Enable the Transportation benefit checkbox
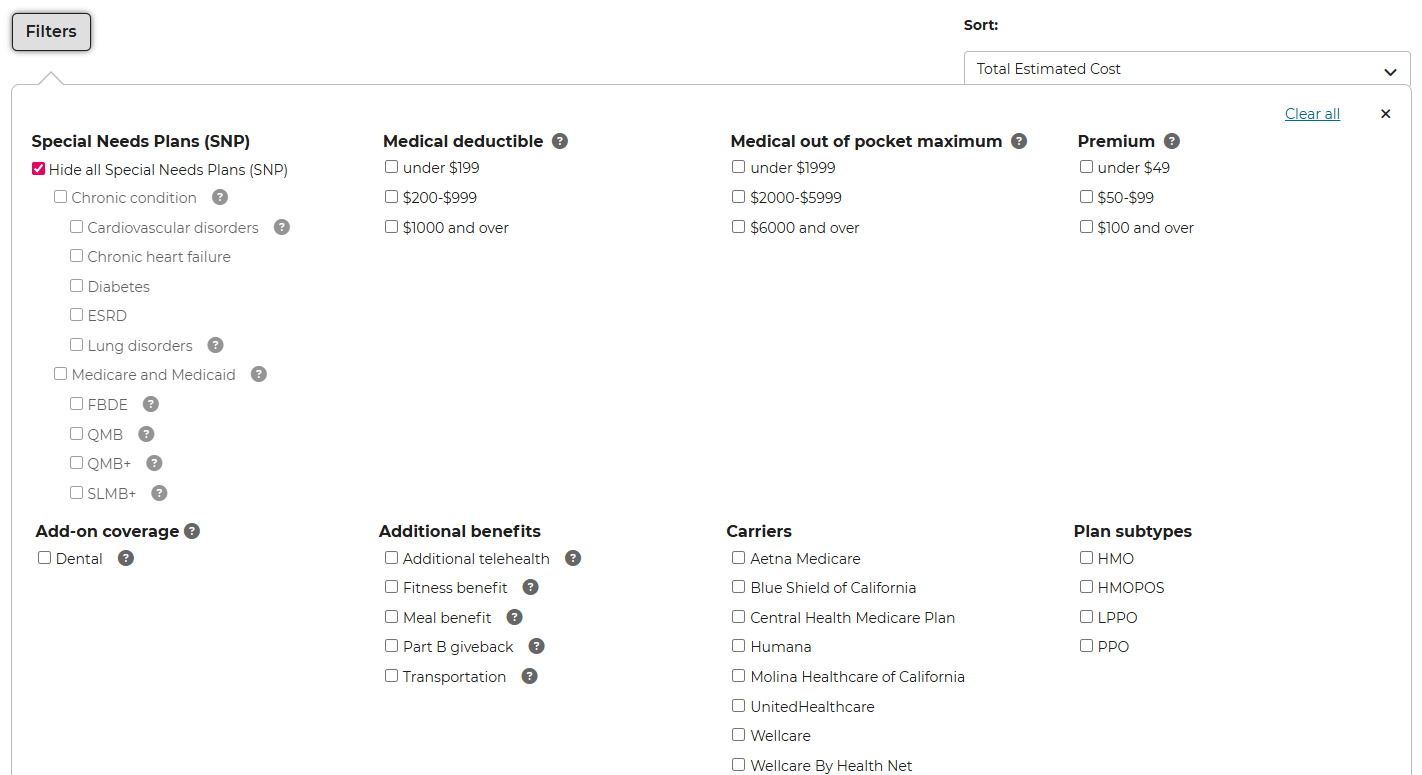This screenshot has width=1422, height=775. tap(392, 676)
